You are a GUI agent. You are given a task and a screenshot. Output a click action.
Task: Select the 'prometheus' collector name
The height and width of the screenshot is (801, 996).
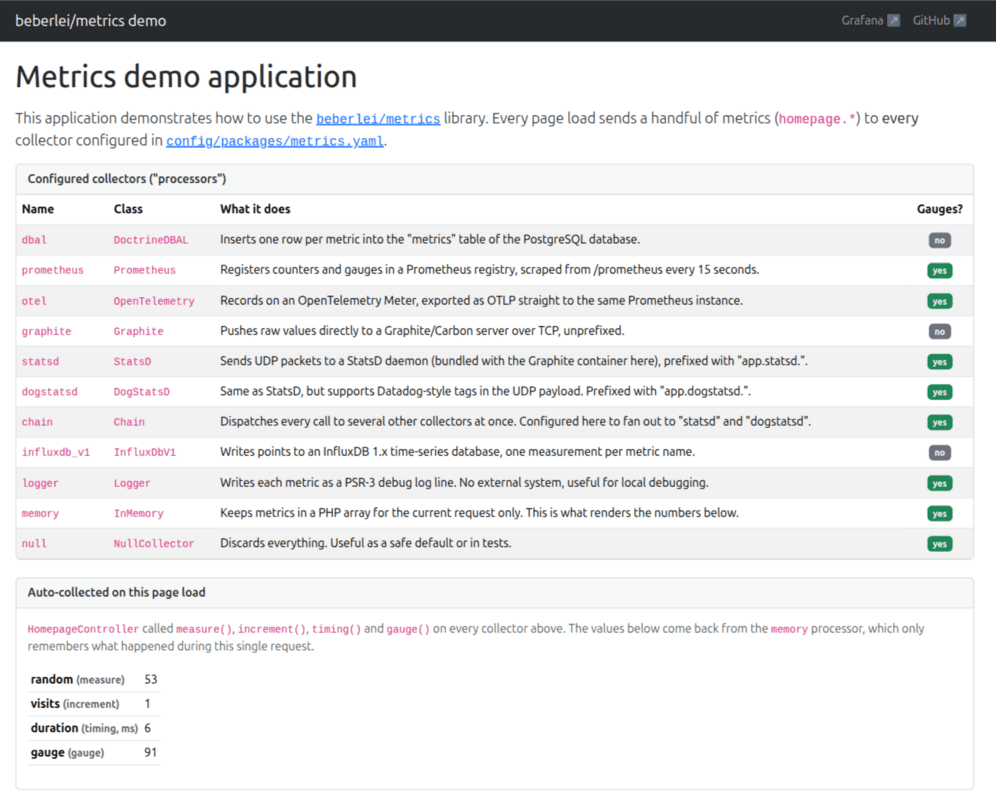pos(53,271)
